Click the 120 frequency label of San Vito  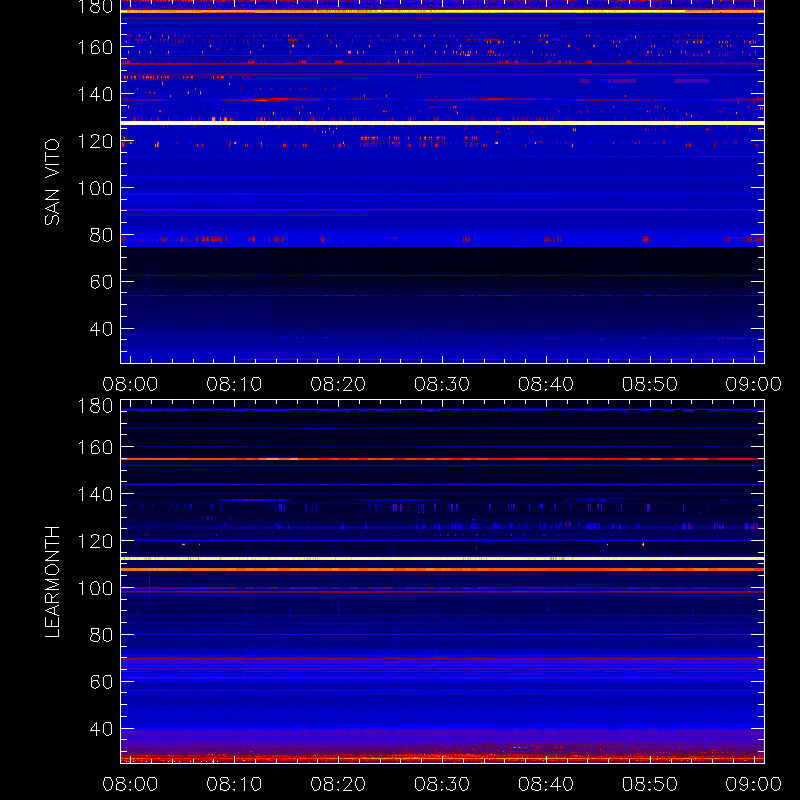(95, 141)
